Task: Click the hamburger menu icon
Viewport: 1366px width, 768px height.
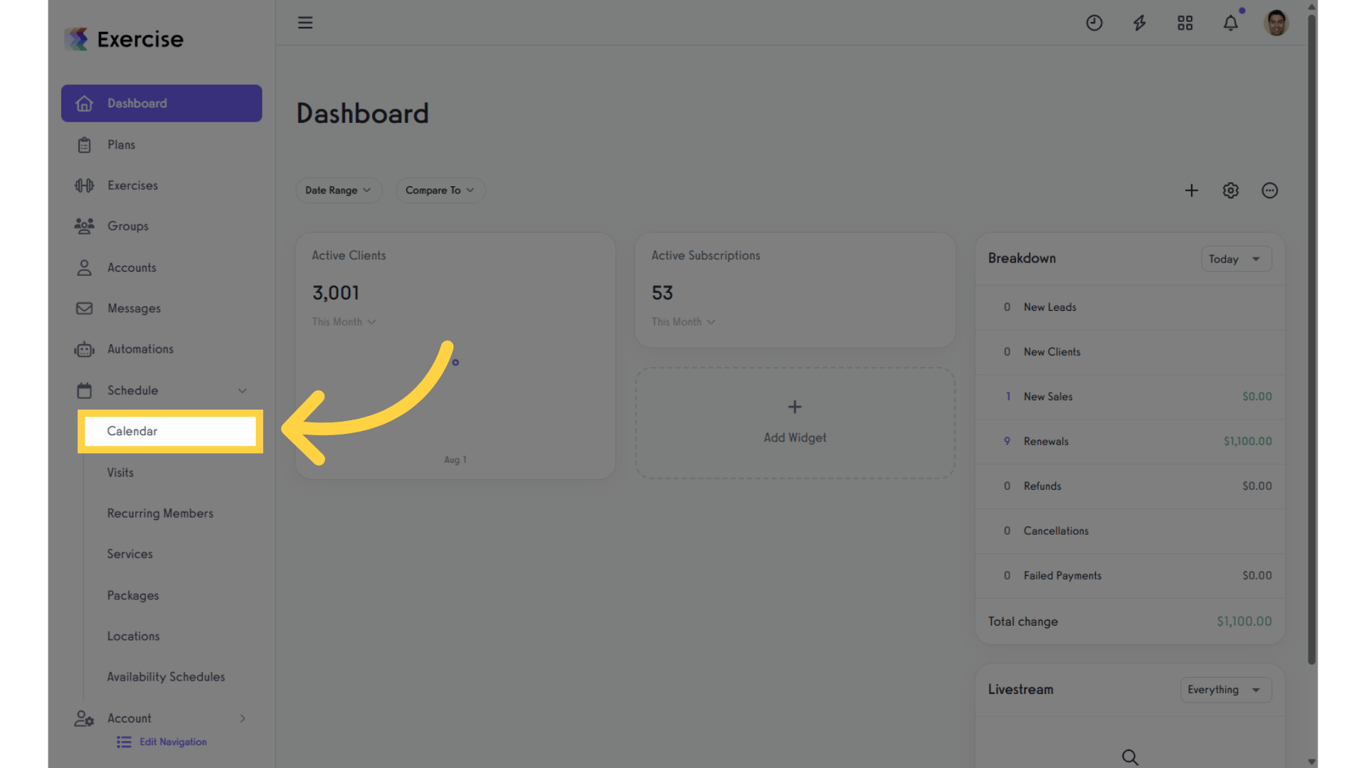Action: point(305,22)
